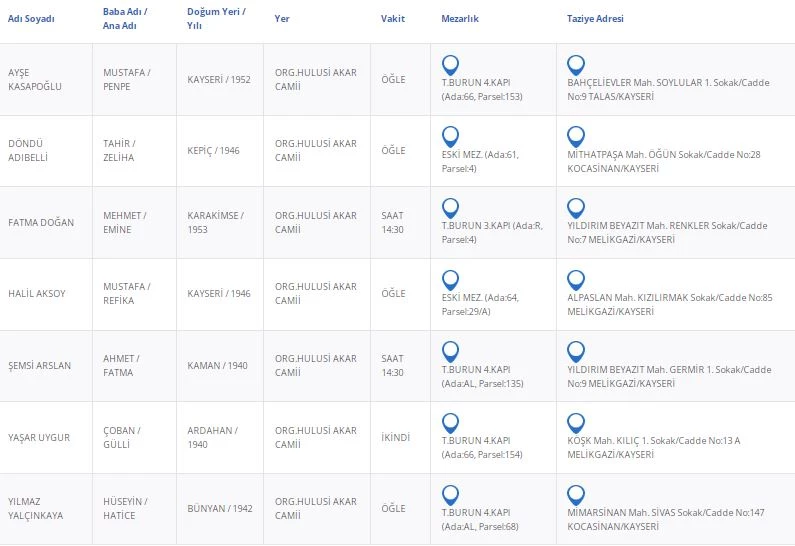Click cemetery map pin for Ayşe Kasapoğlu
This screenshot has height=546, width=795.
(450, 64)
